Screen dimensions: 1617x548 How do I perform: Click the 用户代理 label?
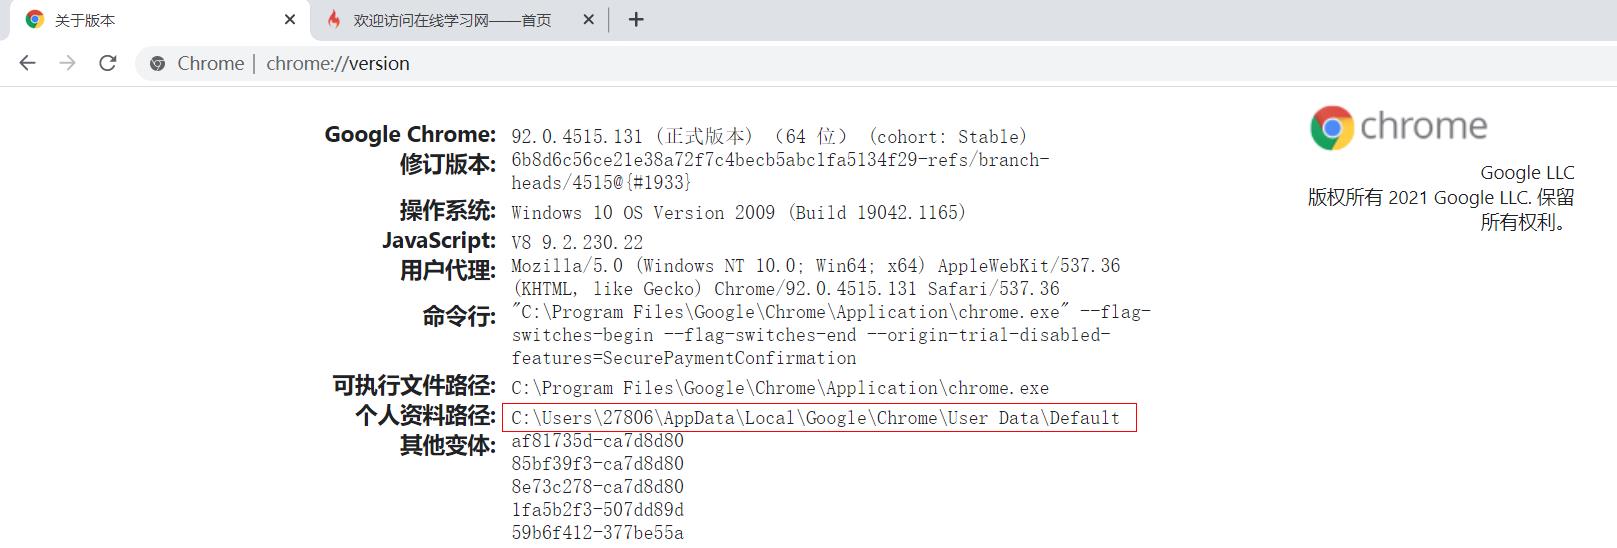pyautogui.click(x=448, y=271)
